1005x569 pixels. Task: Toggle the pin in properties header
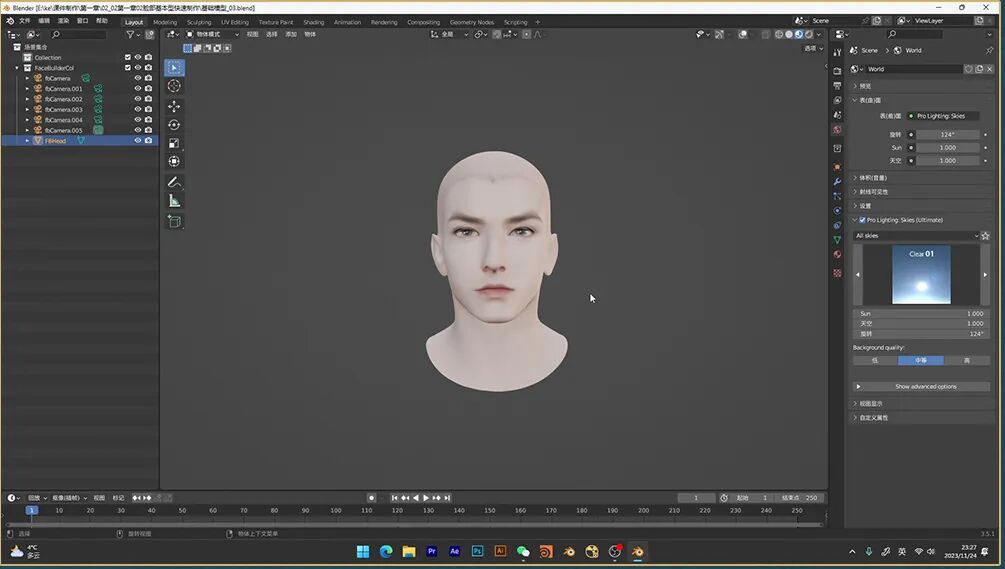[x=989, y=50]
